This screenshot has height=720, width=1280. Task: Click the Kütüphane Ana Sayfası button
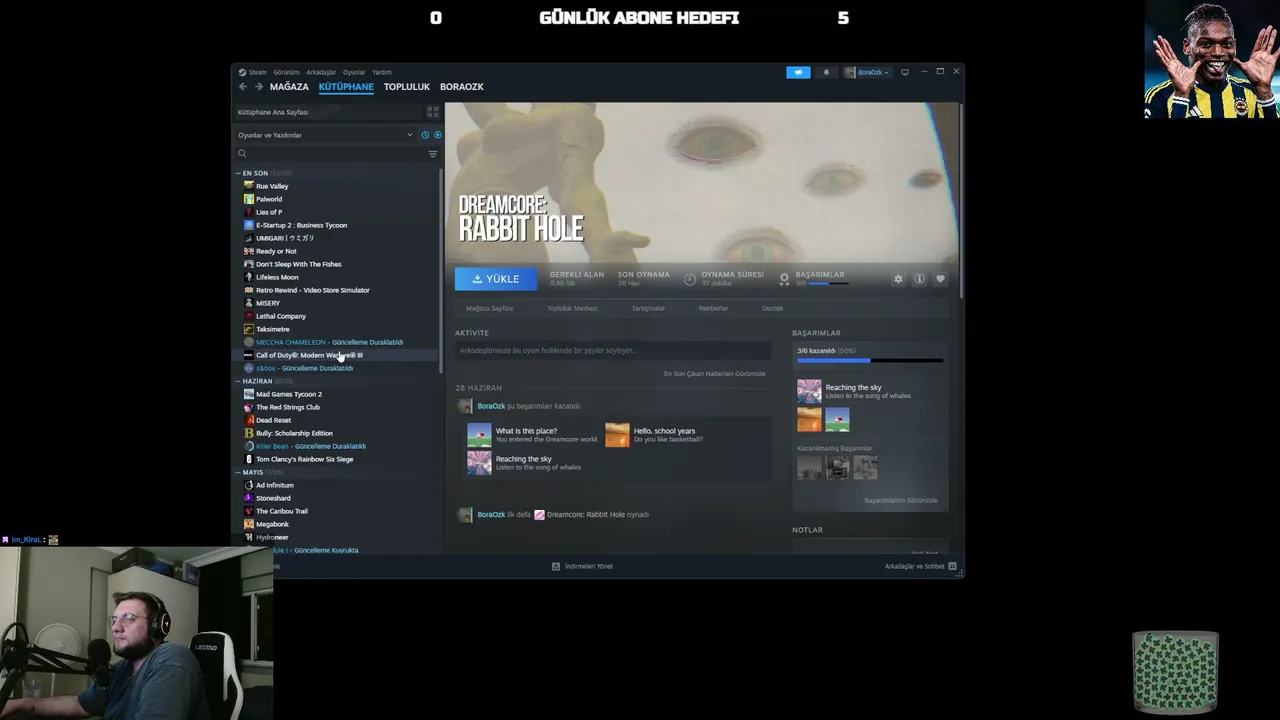tap(328, 112)
